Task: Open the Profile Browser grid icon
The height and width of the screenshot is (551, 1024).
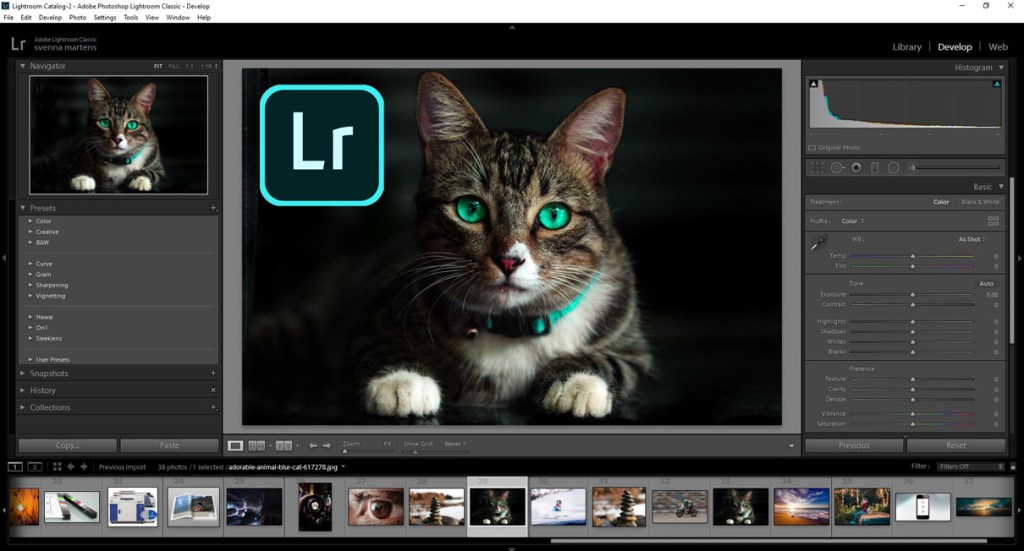Action: 993,221
